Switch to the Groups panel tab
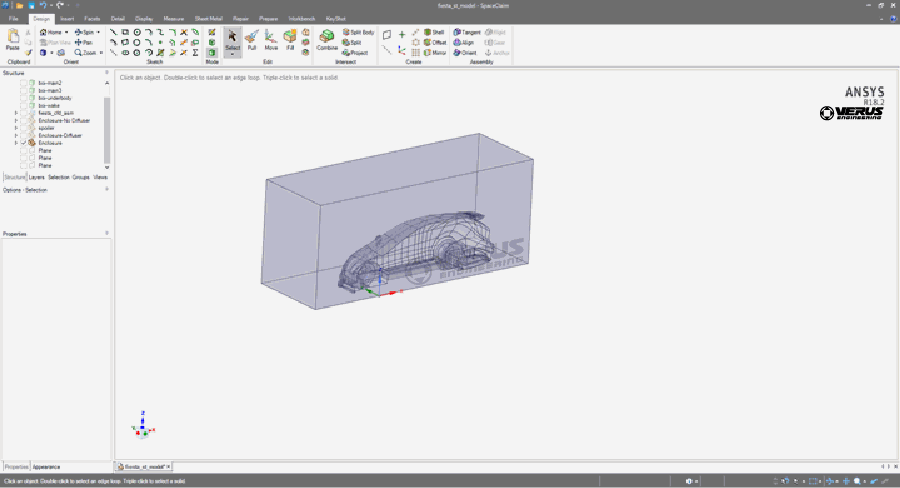 pyautogui.click(x=80, y=177)
